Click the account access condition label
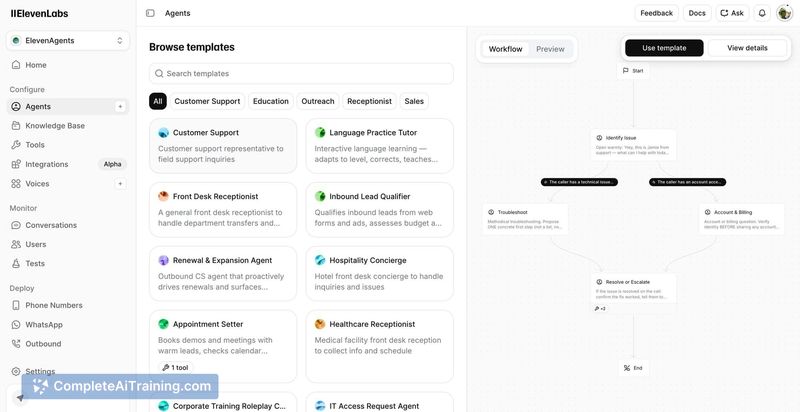 click(x=687, y=182)
